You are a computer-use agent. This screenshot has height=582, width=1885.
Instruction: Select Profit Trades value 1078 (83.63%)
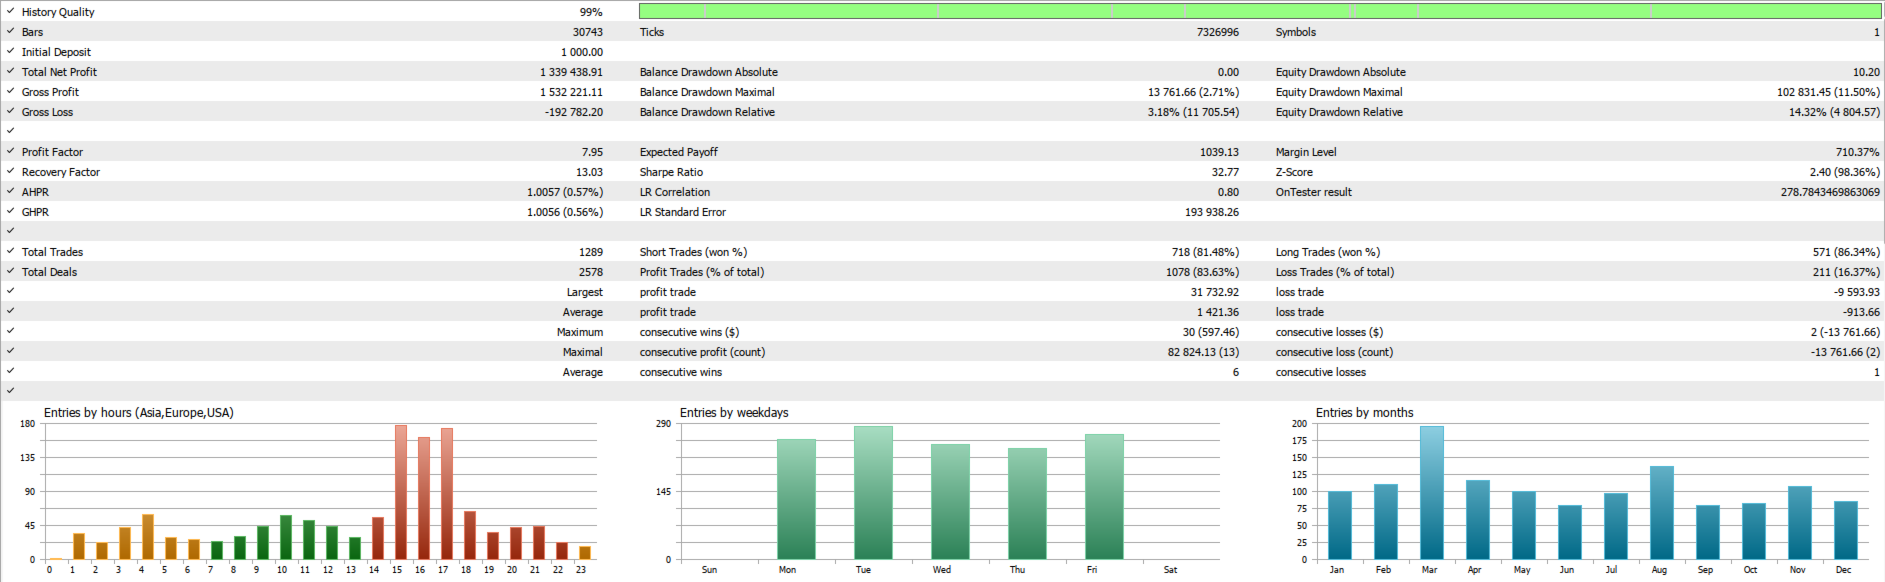pyautogui.click(x=1202, y=272)
